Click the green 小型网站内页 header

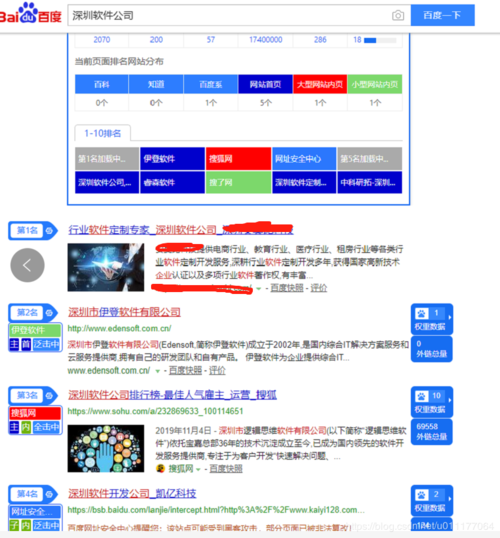[375, 84]
